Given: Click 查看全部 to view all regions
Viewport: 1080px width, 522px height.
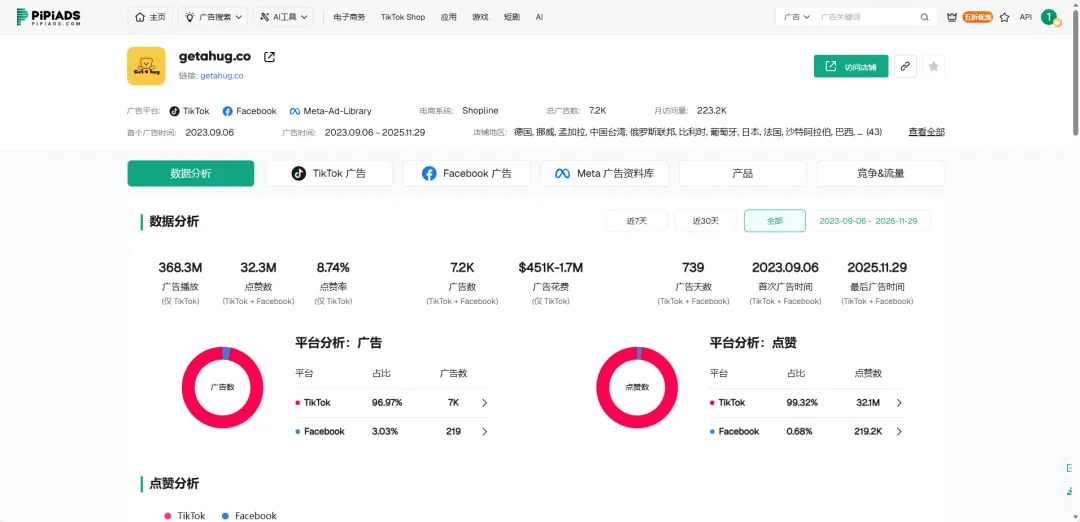Looking at the screenshot, I should coord(925,132).
